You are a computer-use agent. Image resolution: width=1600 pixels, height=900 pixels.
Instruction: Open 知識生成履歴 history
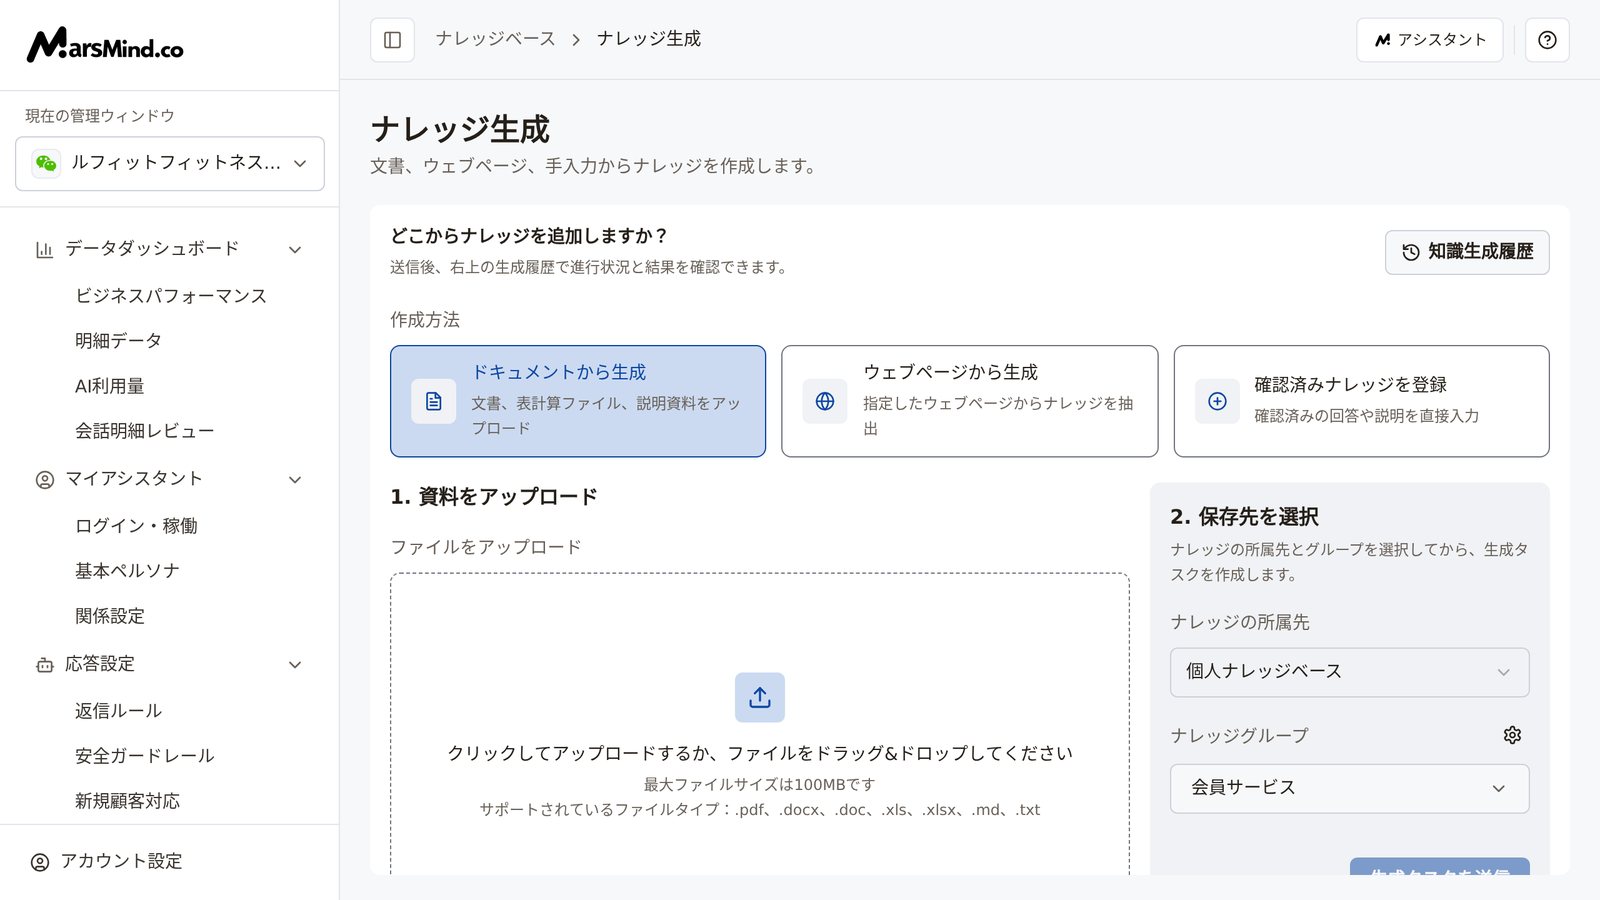1467,252
